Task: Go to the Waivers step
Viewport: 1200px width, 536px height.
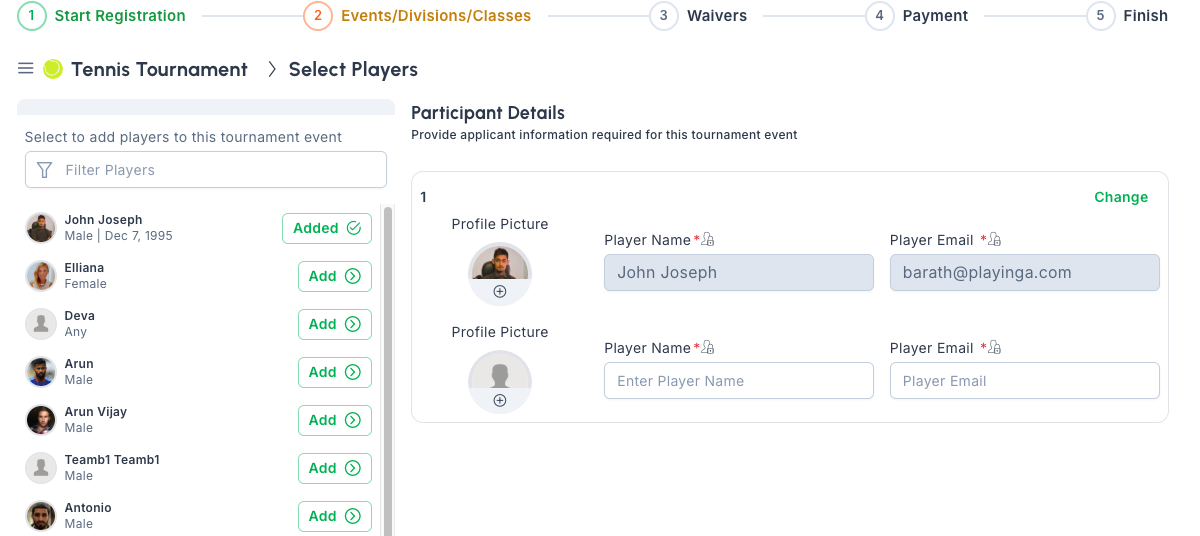Action: coord(698,16)
